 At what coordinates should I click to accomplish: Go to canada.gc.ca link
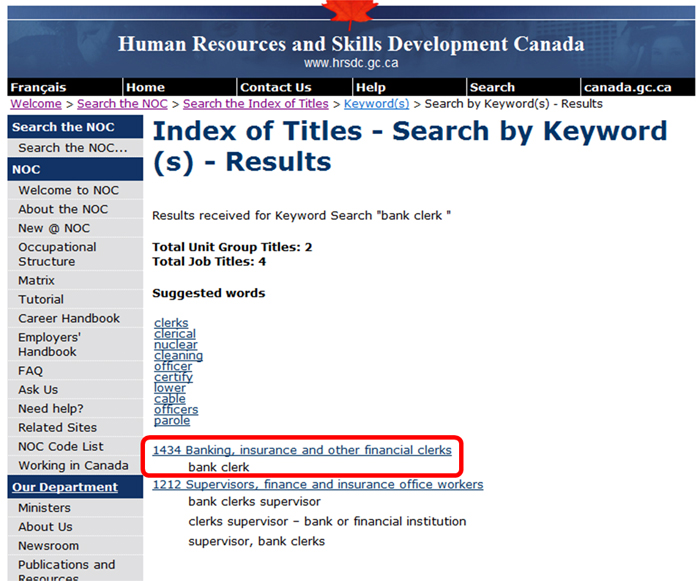tap(628, 88)
